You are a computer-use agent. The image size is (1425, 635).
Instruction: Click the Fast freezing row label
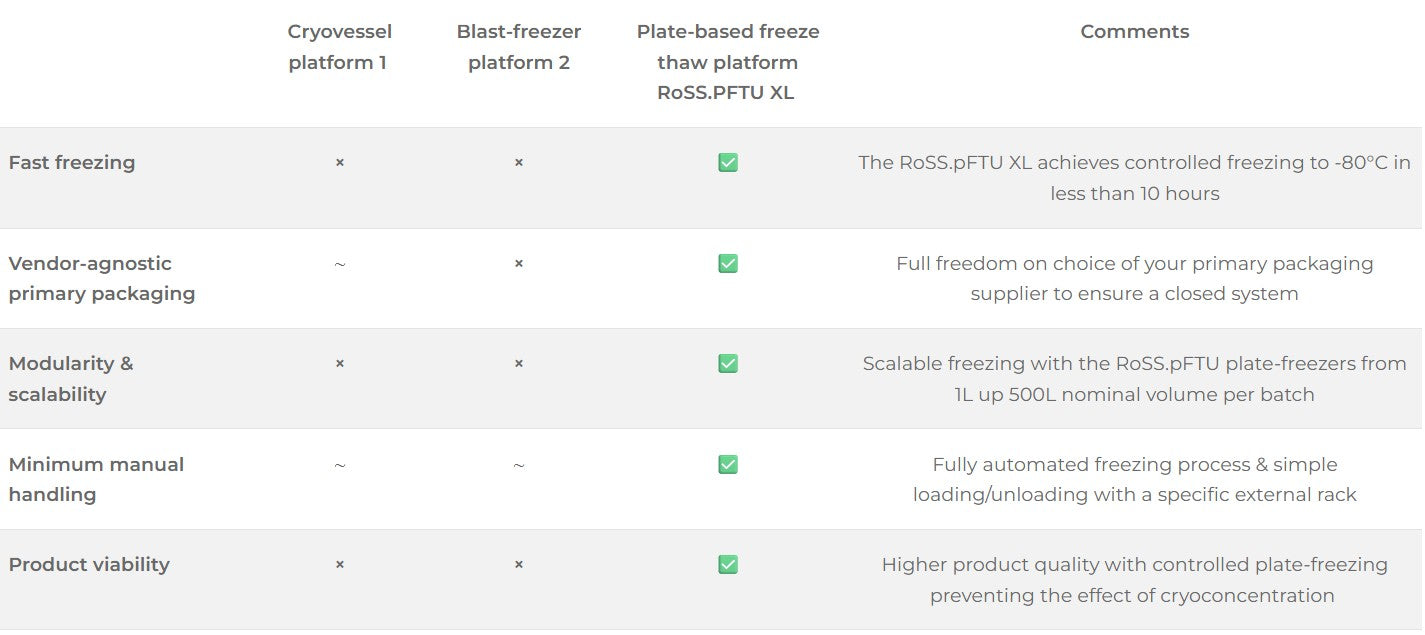pyautogui.click(x=72, y=163)
